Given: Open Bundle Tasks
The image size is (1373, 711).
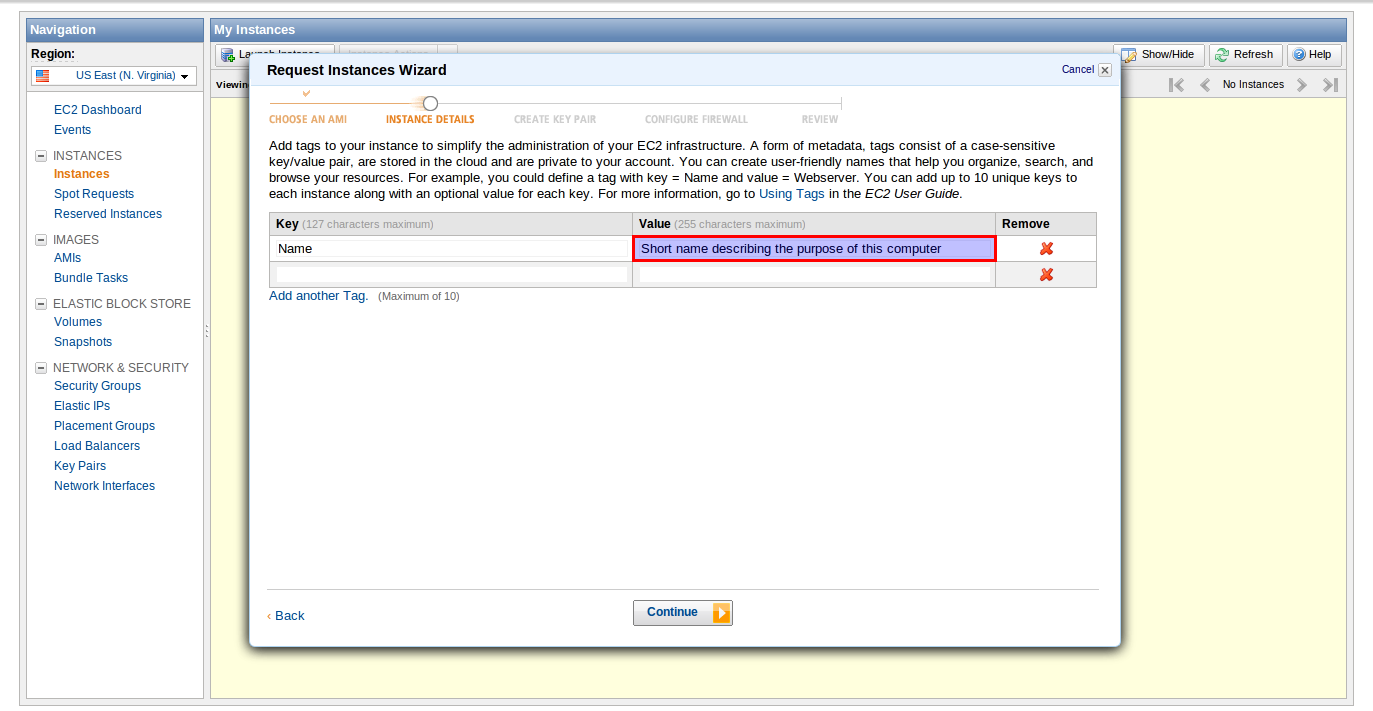Looking at the screenshot, I should (x=91, y=278).
